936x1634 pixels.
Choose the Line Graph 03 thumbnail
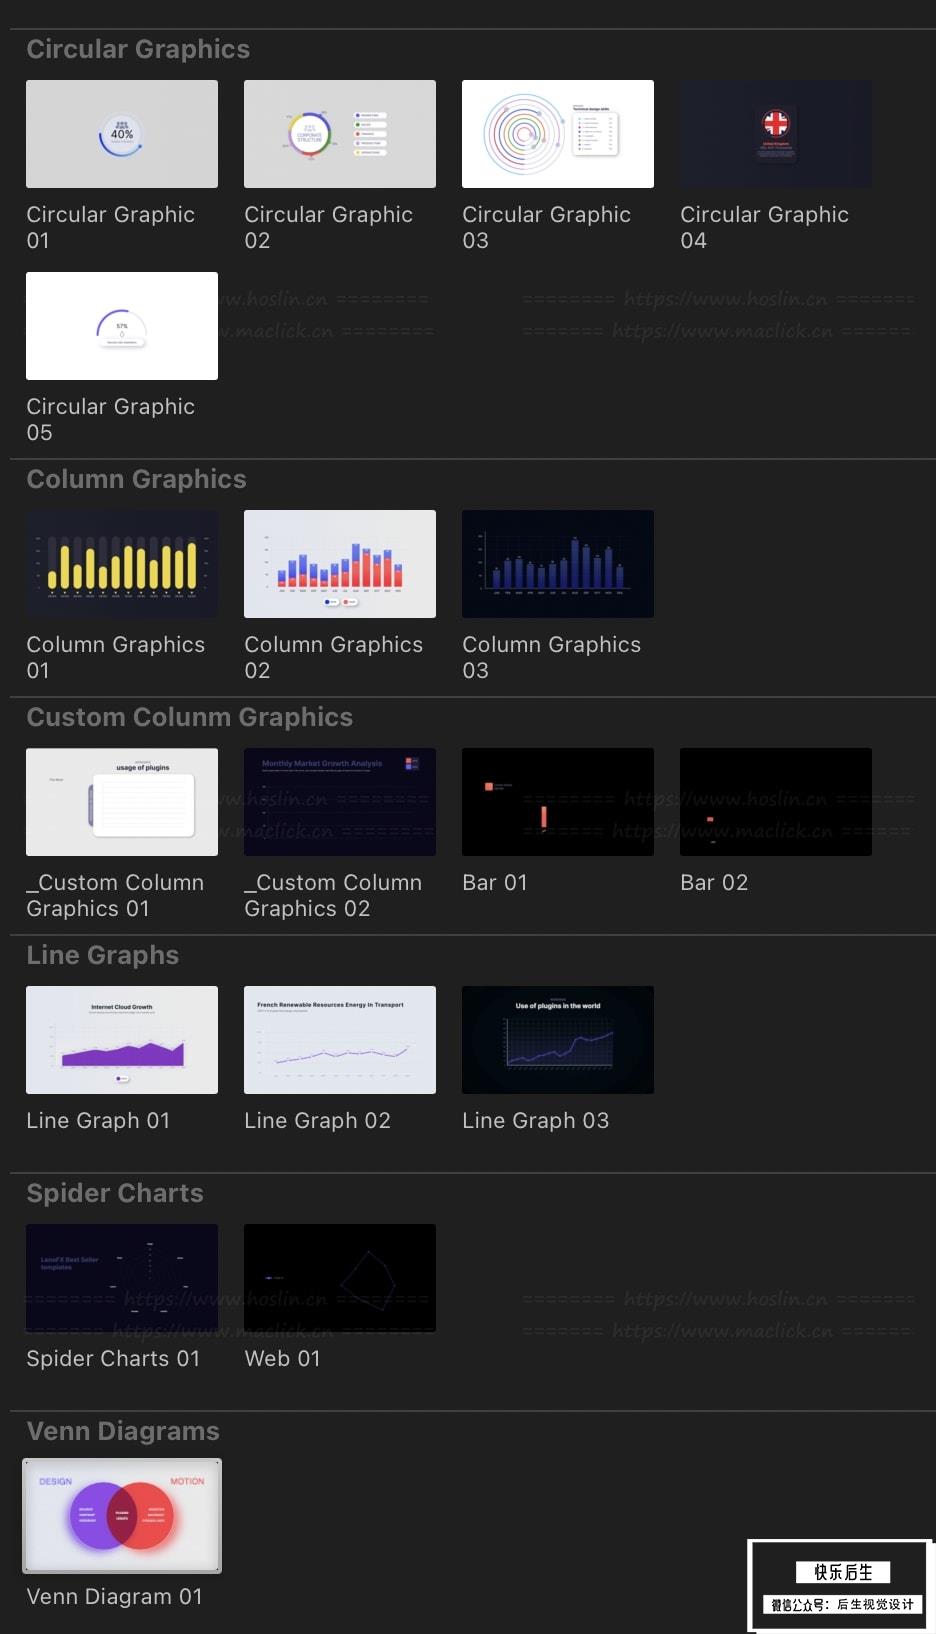pos(558,1040)
